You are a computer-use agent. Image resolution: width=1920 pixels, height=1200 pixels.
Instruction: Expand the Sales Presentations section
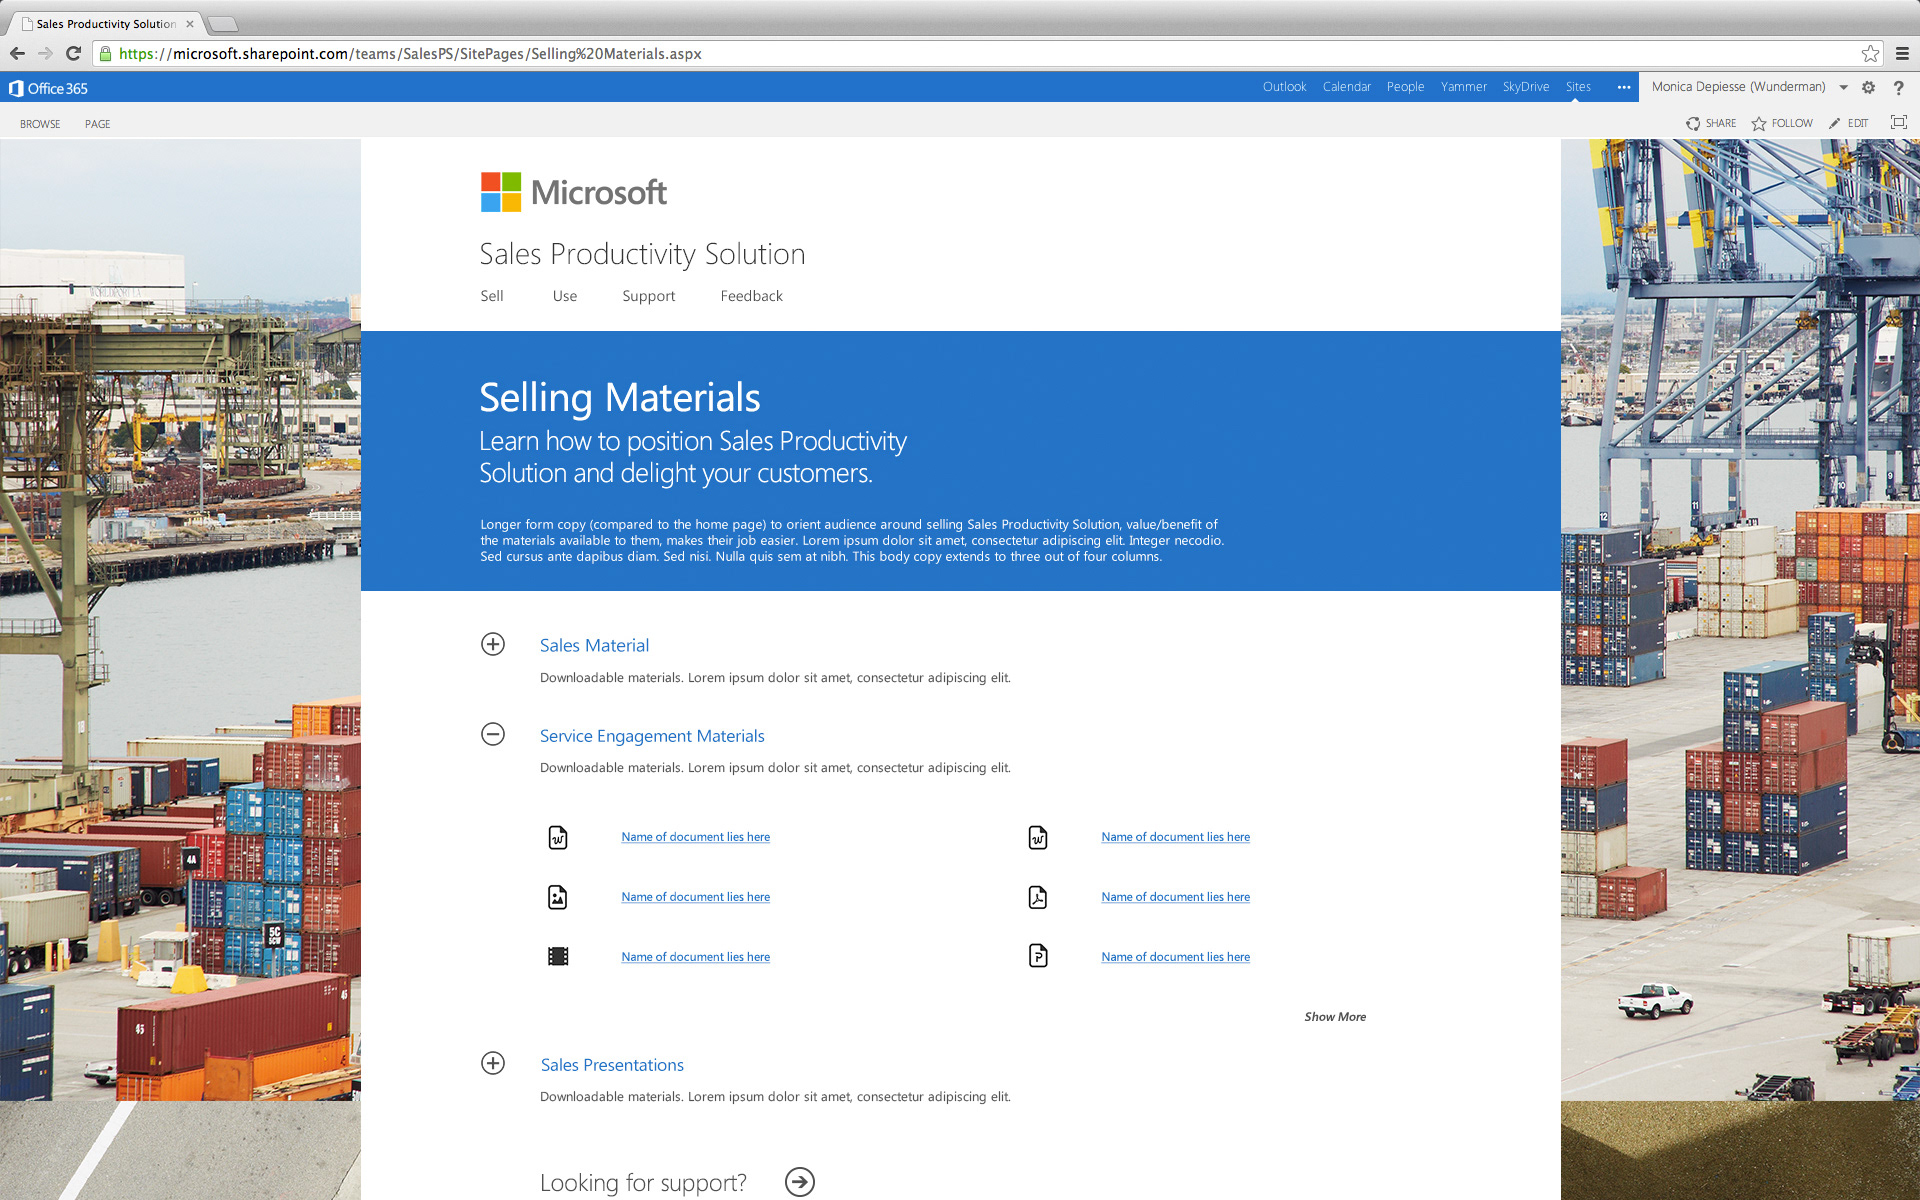pyautogui.click(x=493, y=1063)
